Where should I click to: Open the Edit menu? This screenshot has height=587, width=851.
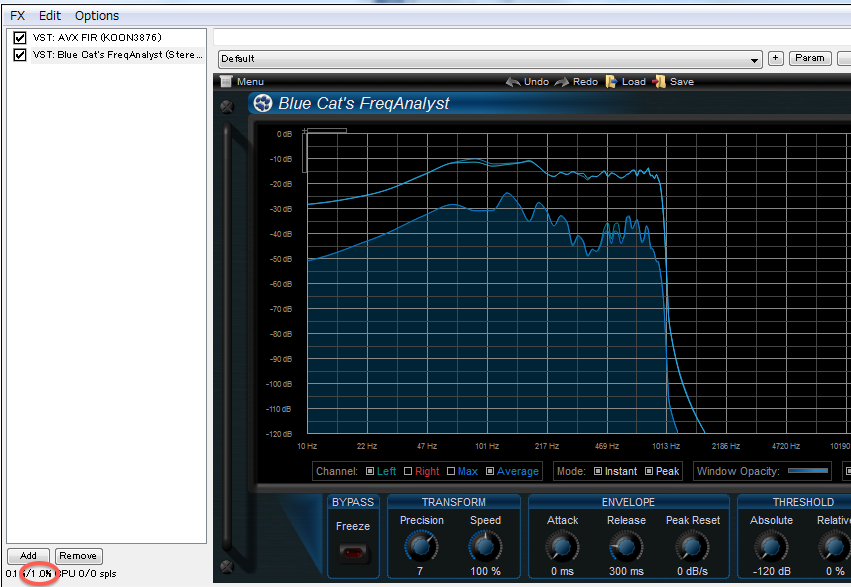49,16
